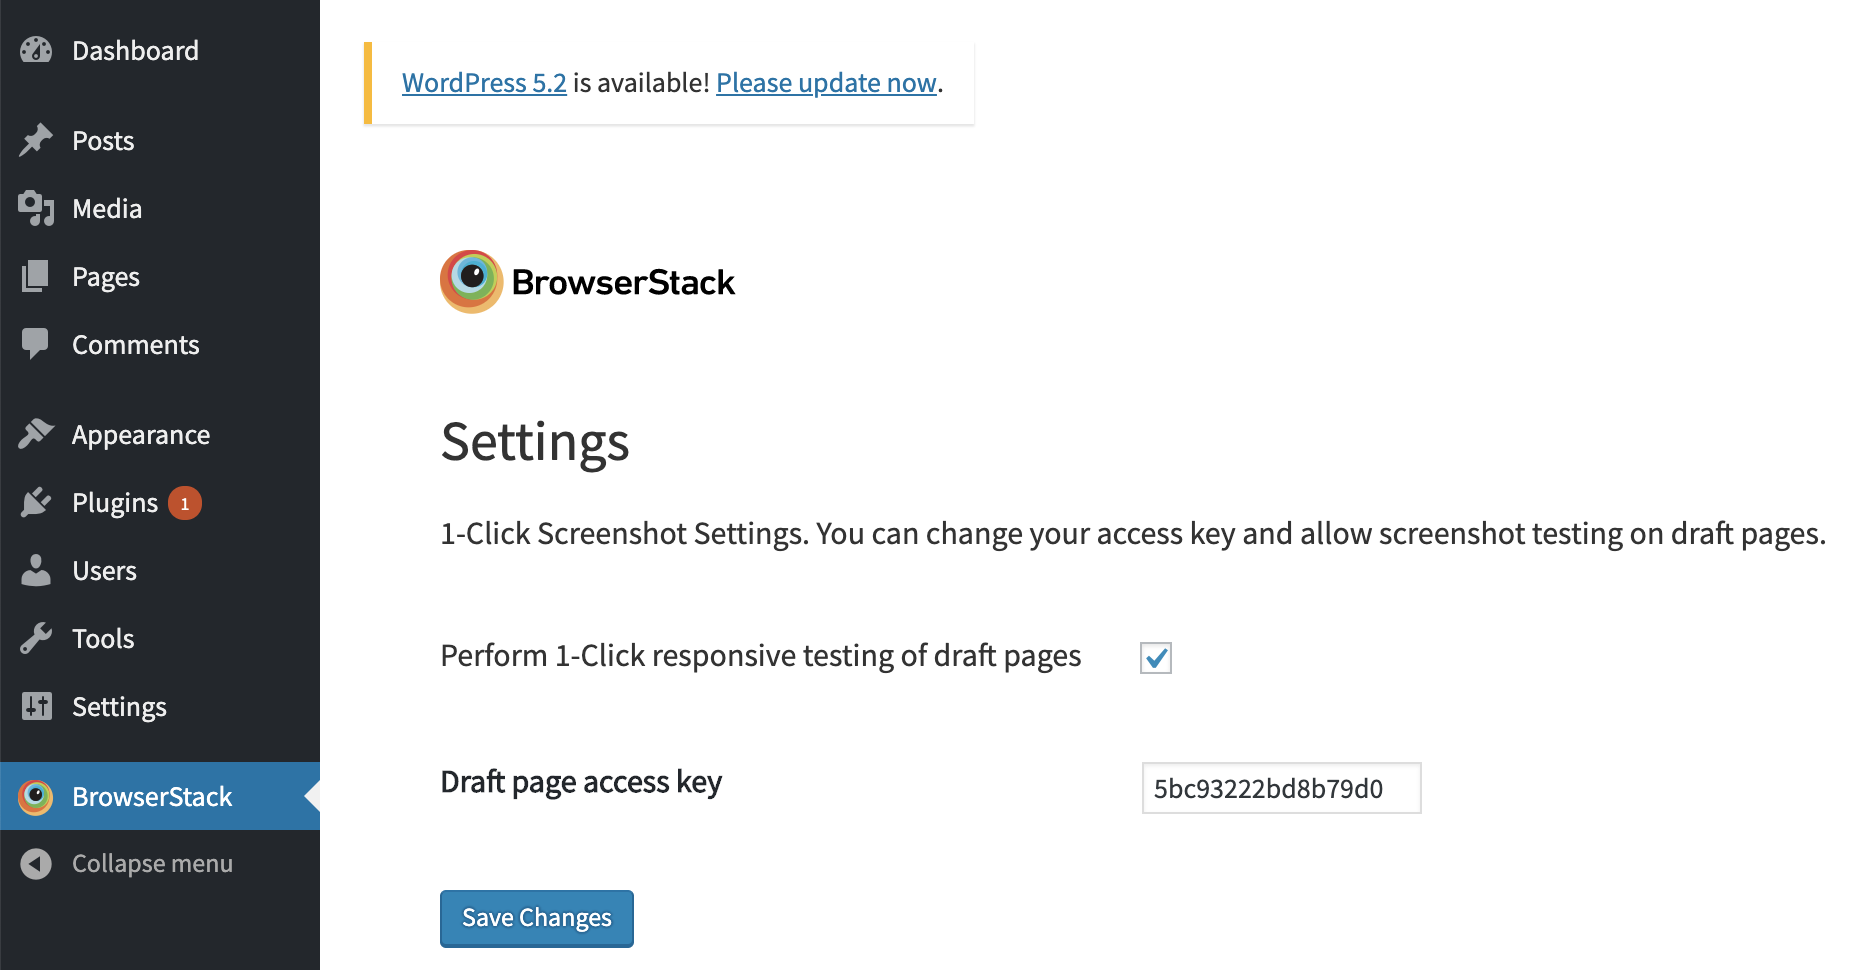
Task: Click the Posts pushpin icon
Action: click(36, 140)
